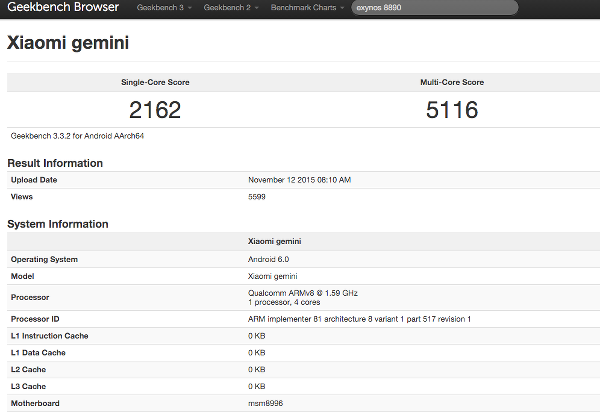Select the L2 Cache 0 KB value
This screenshot has height=412, width=600.
[257, 370]
